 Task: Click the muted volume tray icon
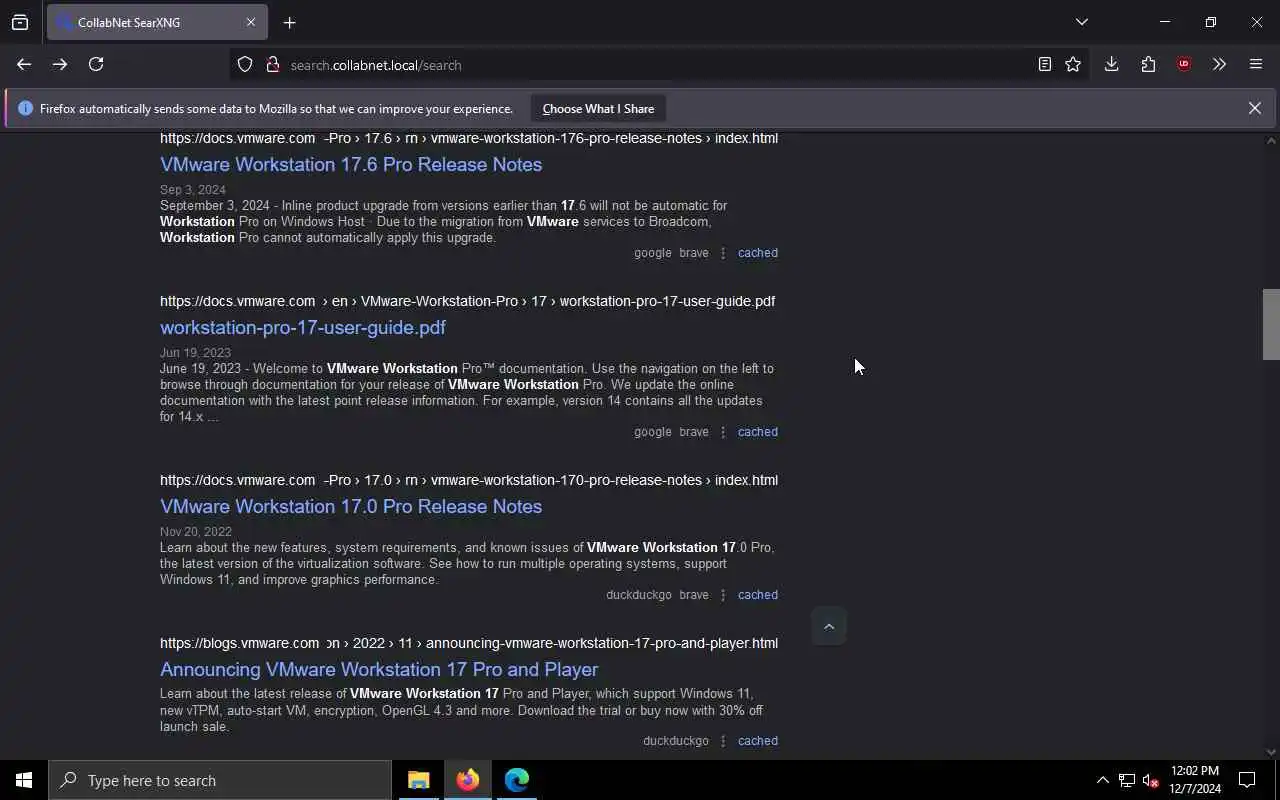[1150, 780]
